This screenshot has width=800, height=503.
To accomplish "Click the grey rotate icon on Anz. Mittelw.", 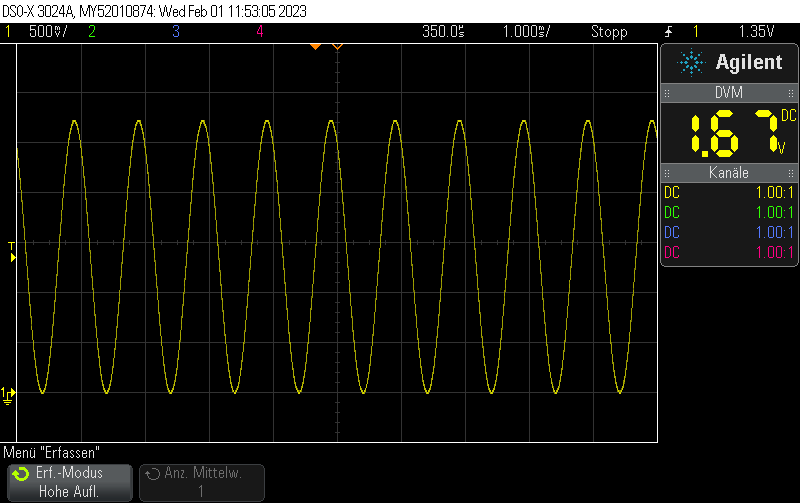I will tap(152, 474).
